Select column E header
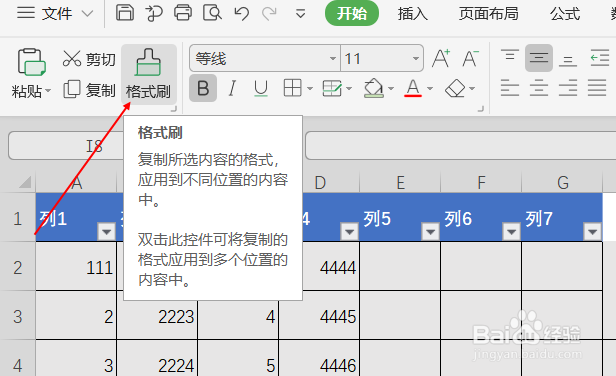 tap(400, 182)
